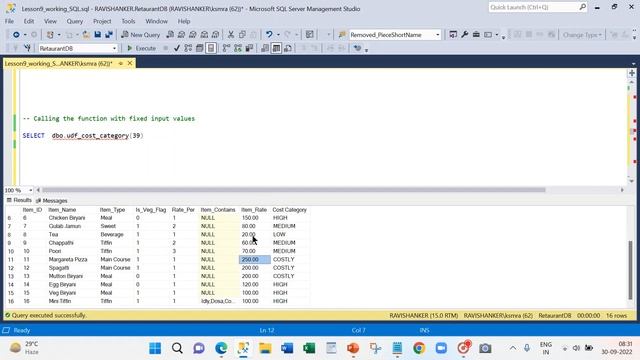
Task: Toggle Include Actual Execution Plan
Action: (227, 48)
